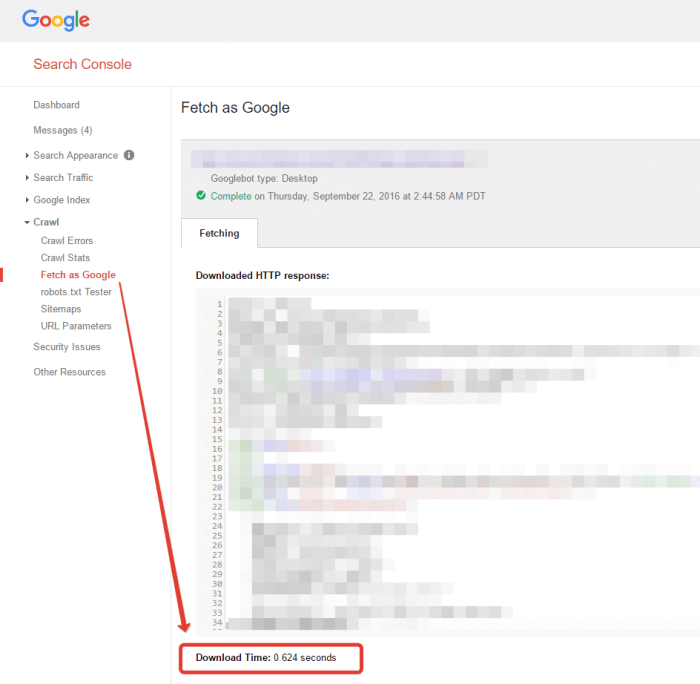Click line number 34 in response
The height and width of the screenshot is (684, 700).
(217, 622)
